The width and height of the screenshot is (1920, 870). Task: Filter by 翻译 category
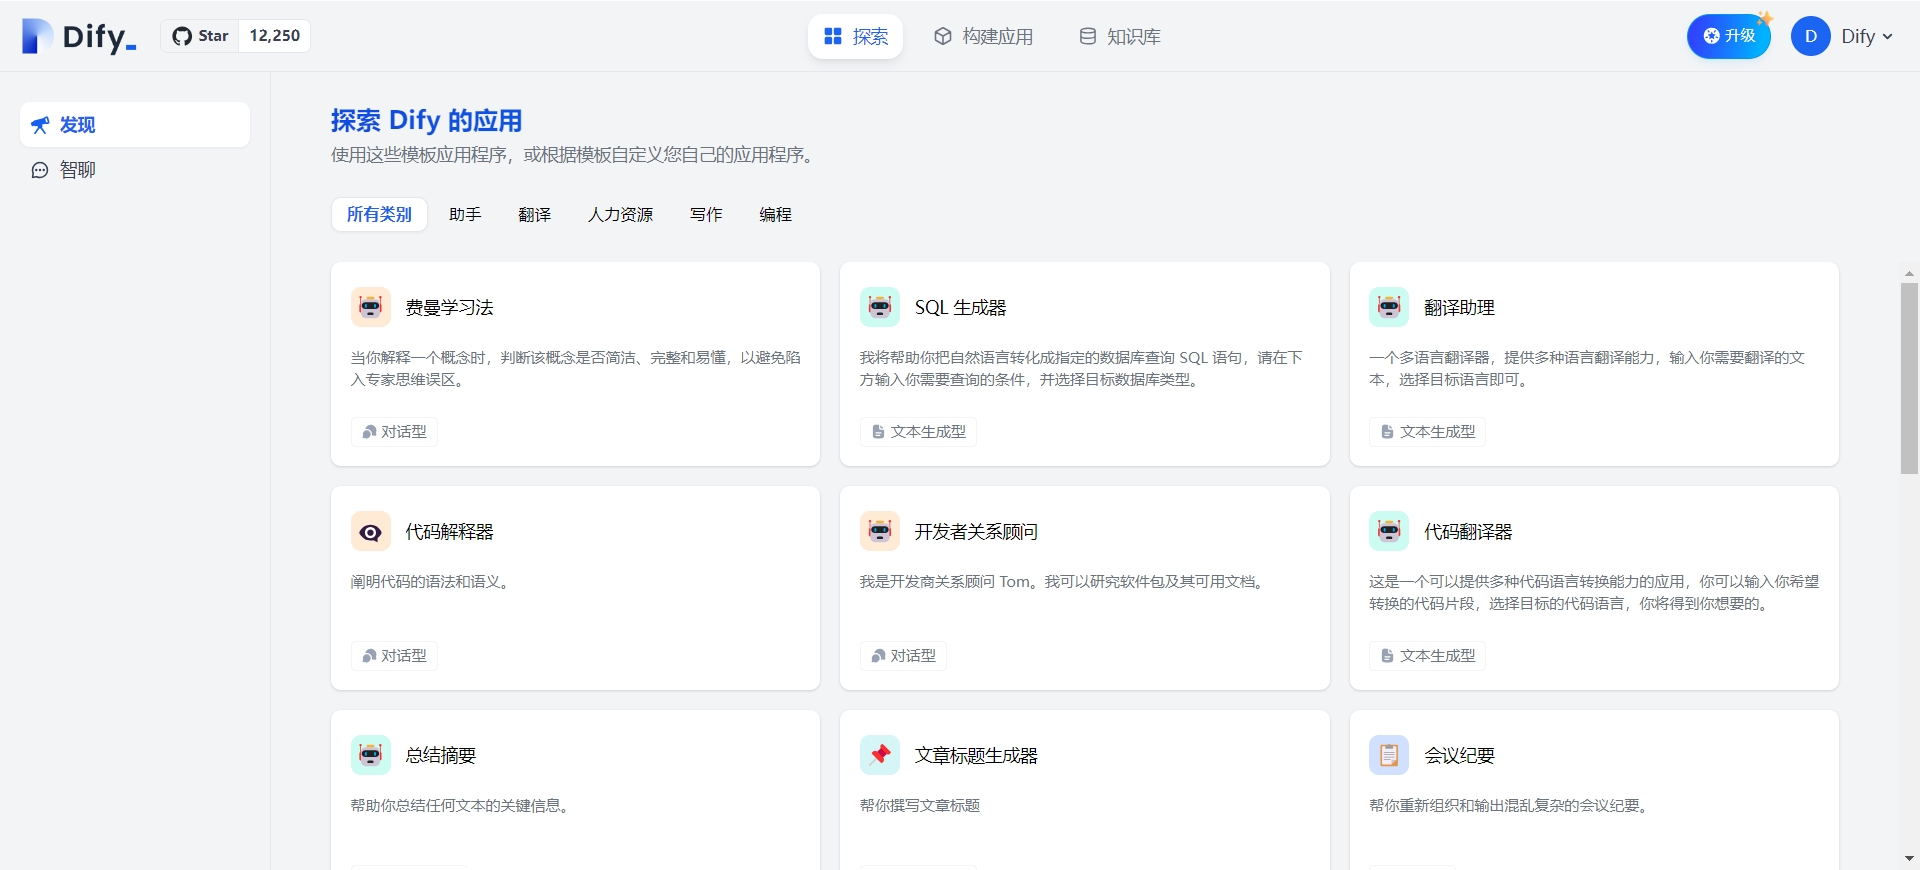point(535,215)
